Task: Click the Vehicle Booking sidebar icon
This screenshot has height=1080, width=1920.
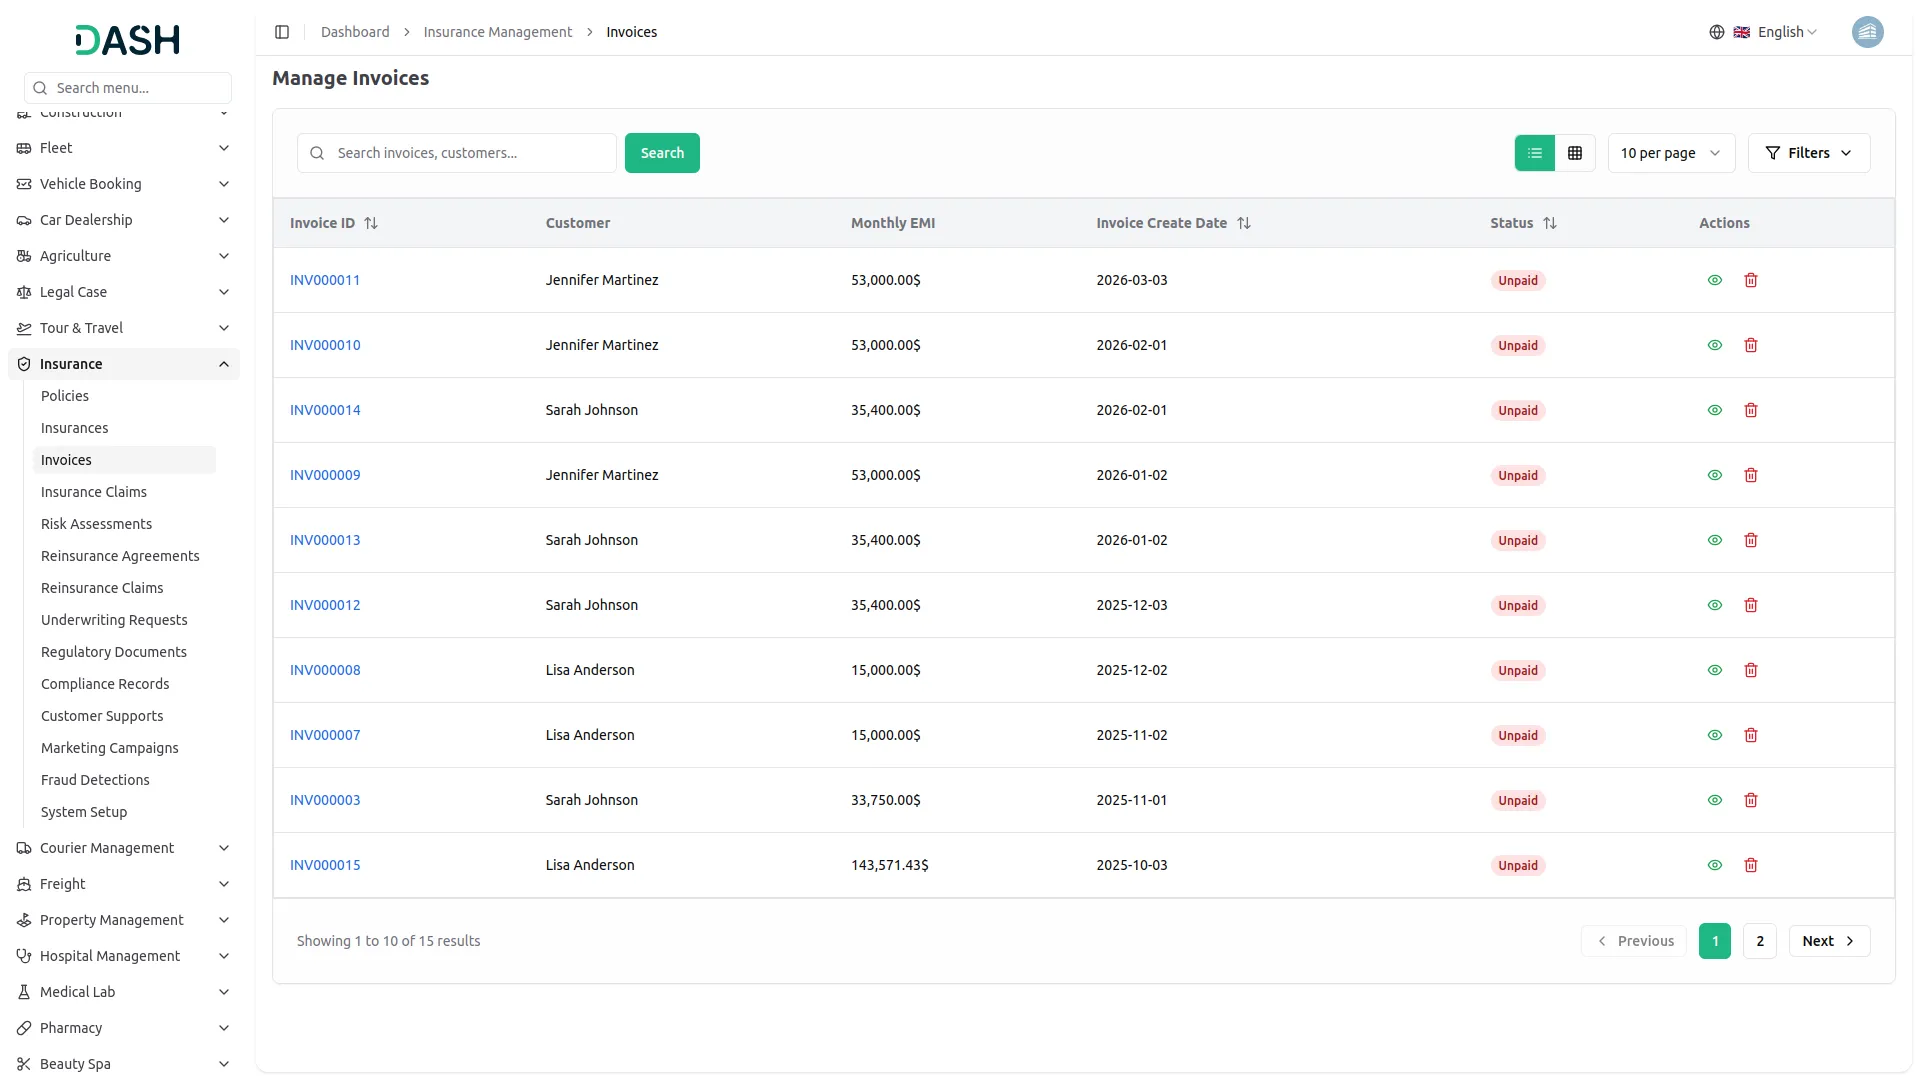Action: coord(24,184)
